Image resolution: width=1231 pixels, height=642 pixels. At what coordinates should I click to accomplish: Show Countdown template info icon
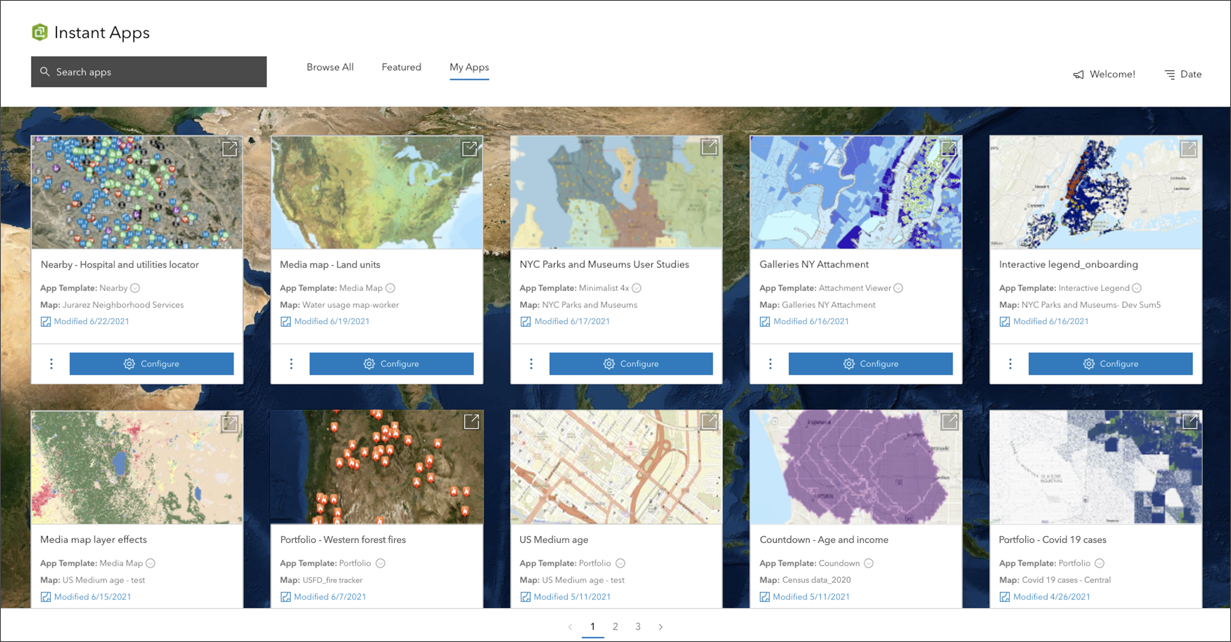click(x=869, y=563)
